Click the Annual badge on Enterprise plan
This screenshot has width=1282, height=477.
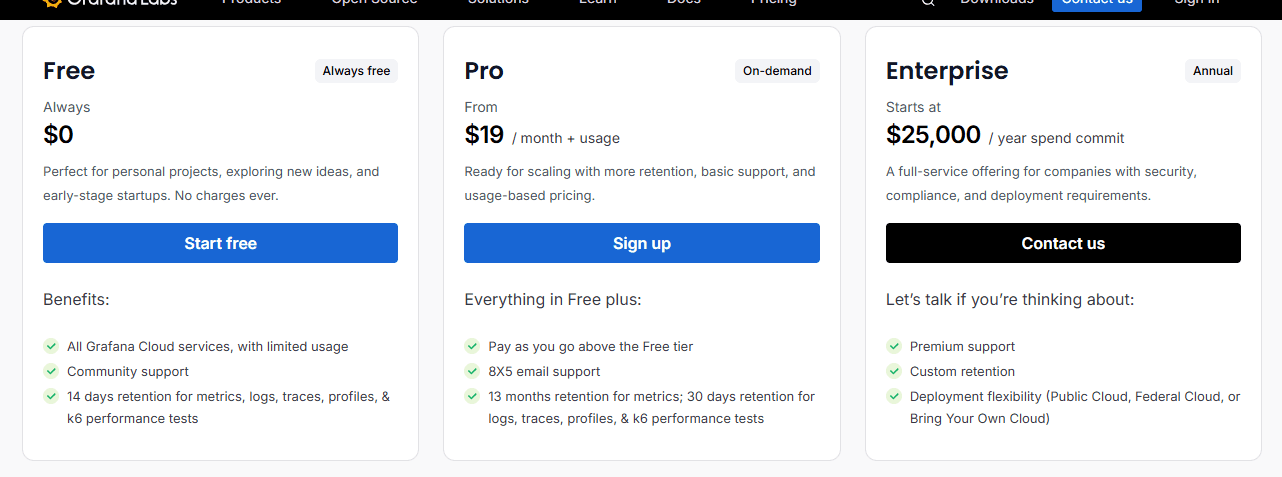(1213, 71)
